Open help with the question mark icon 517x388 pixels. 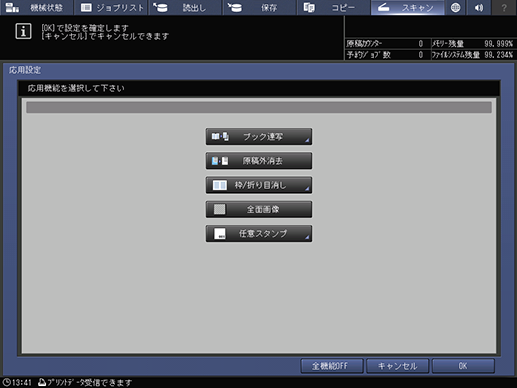[504, 7]
